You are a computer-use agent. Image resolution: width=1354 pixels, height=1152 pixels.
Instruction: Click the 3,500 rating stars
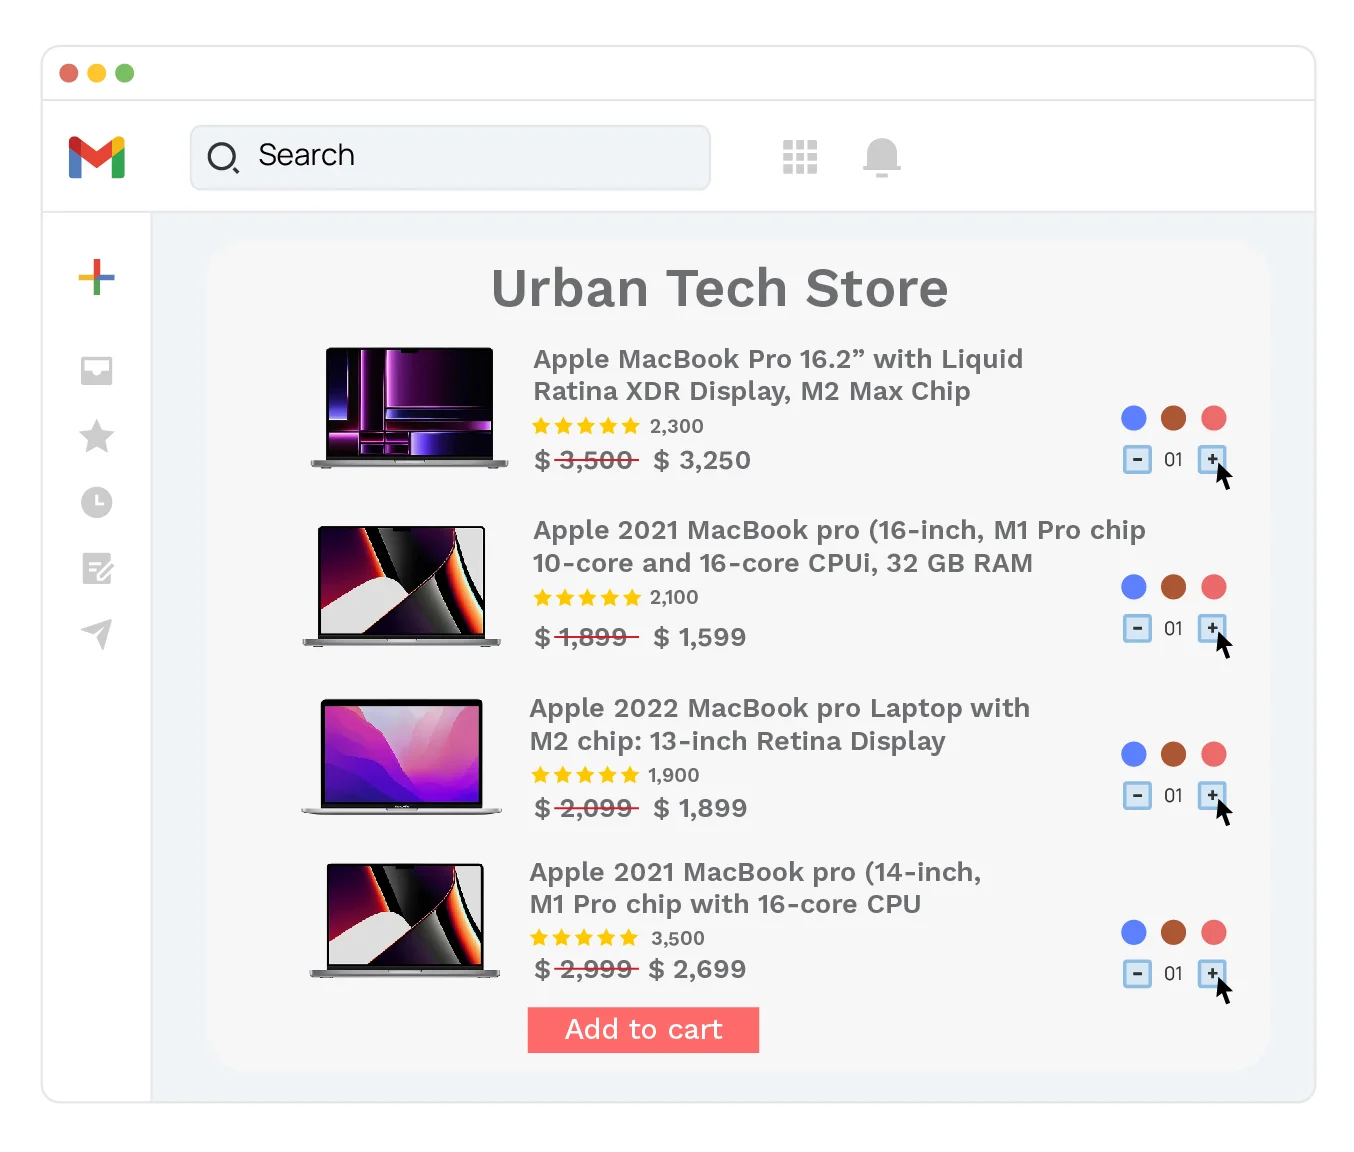(584, 938)
